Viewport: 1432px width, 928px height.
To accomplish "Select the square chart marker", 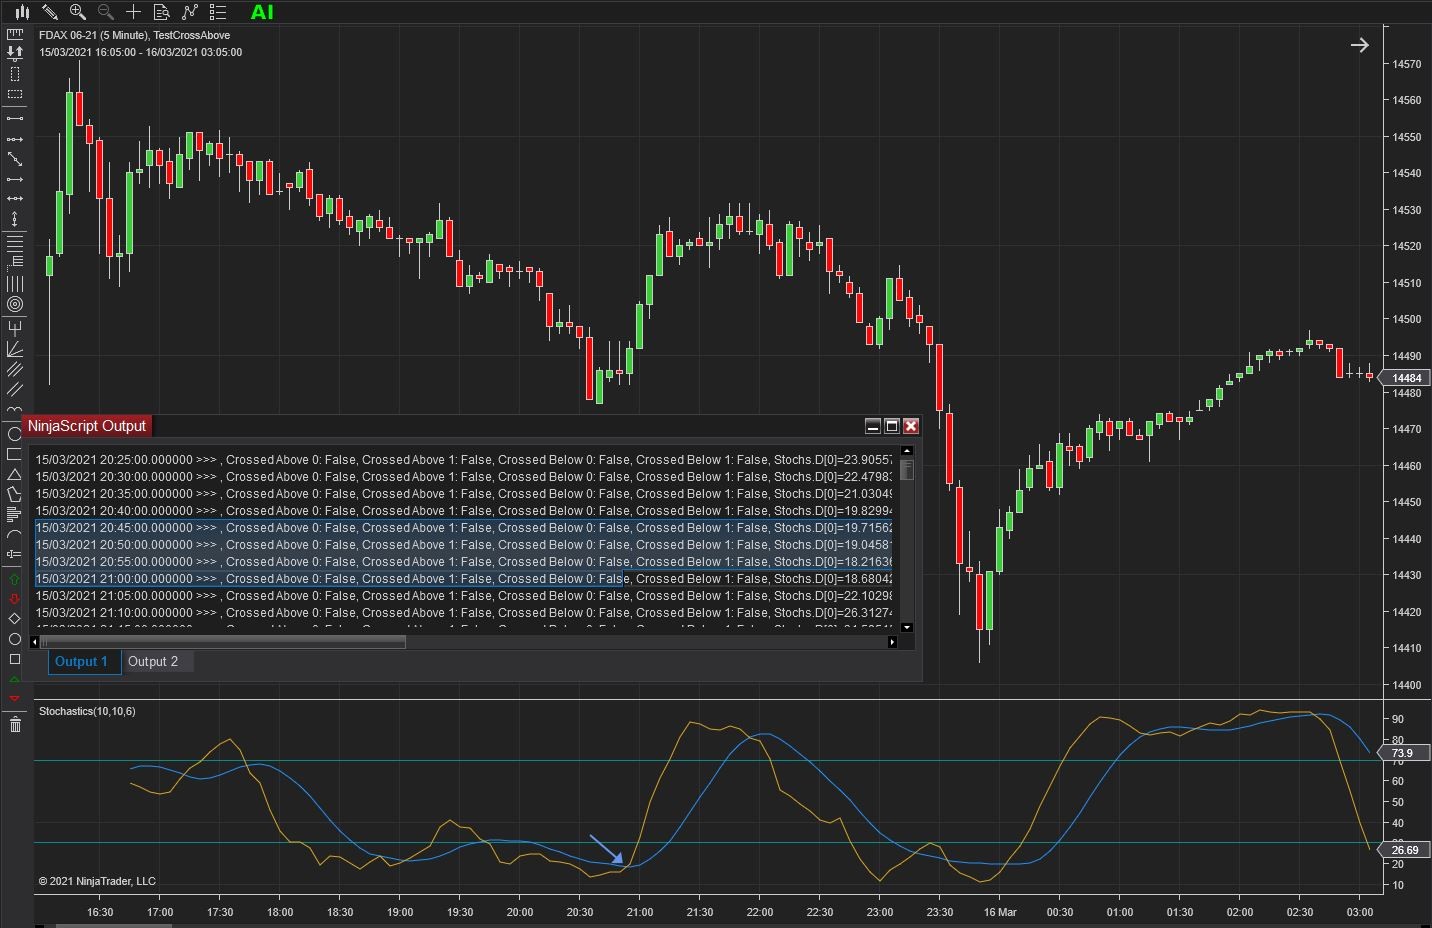I will click(x=15, y=659).
